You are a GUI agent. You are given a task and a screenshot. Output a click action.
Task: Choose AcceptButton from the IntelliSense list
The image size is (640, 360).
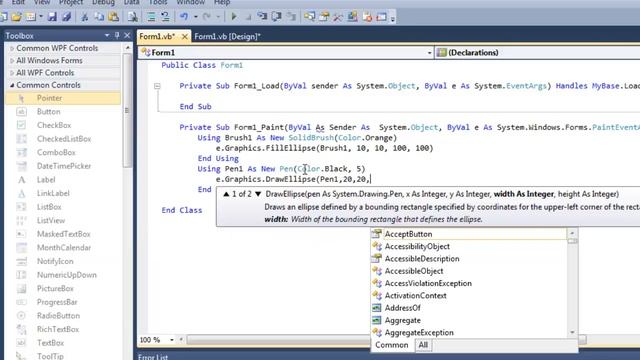[469, 234]
